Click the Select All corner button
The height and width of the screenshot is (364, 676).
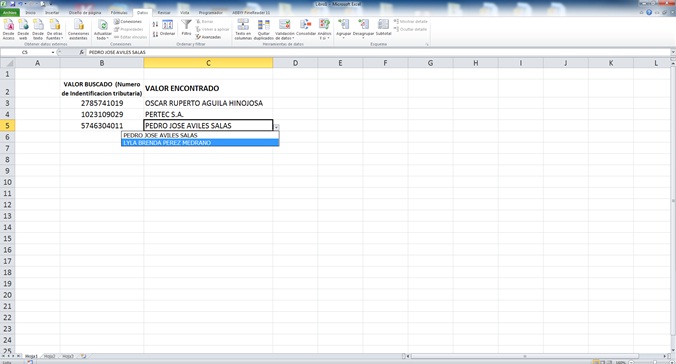(x=7, y=63)
